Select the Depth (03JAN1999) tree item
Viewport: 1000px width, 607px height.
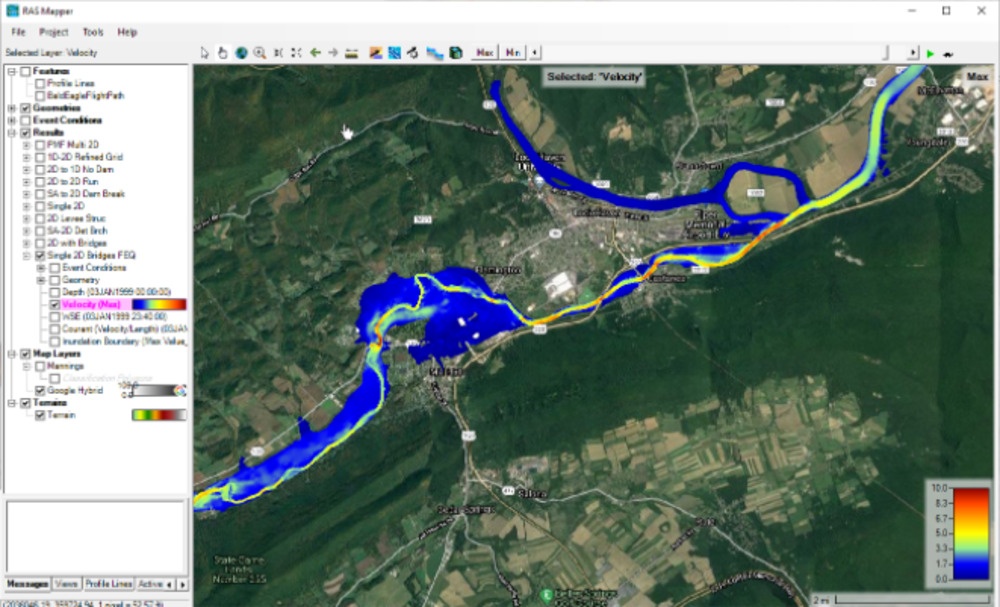(96, 292)
